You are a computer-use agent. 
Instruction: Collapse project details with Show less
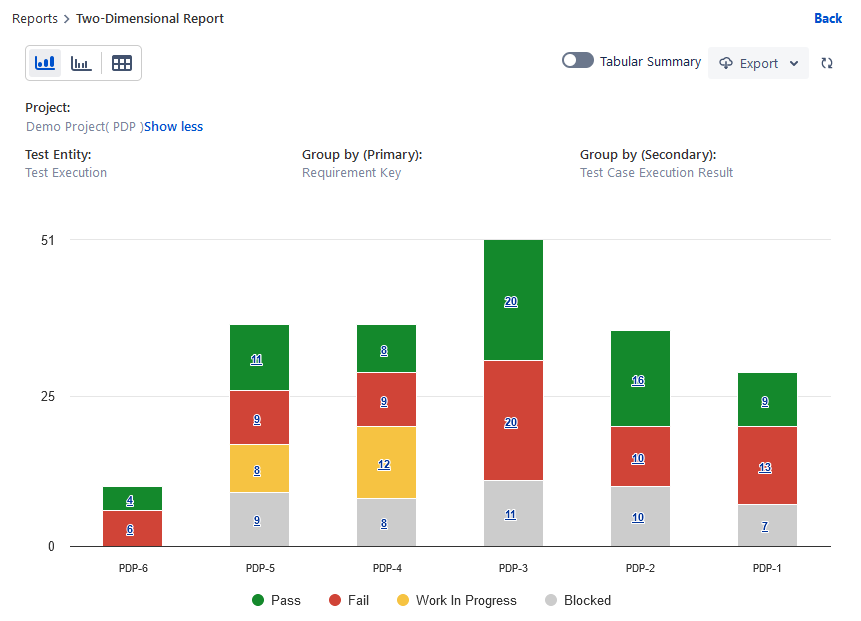[173, 127]
